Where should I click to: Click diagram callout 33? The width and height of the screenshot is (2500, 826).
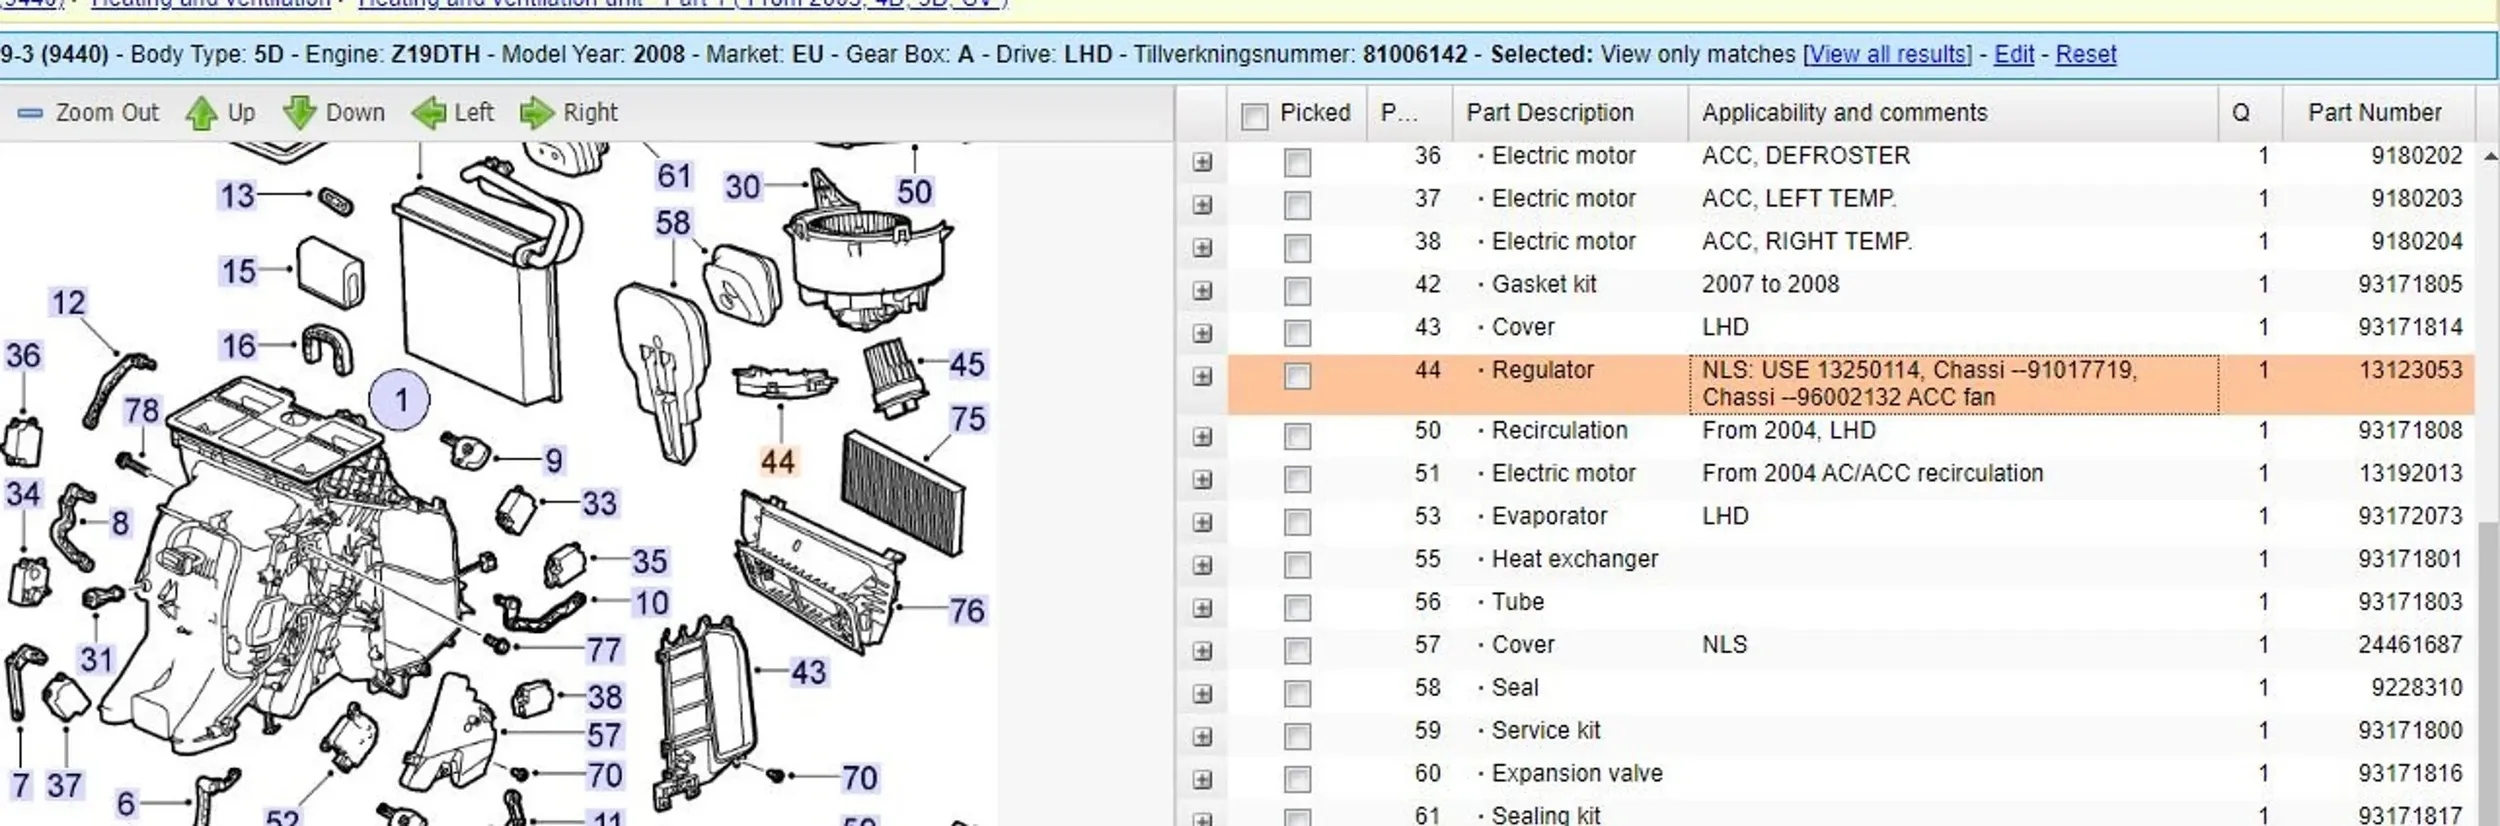(x=599, y=503)
